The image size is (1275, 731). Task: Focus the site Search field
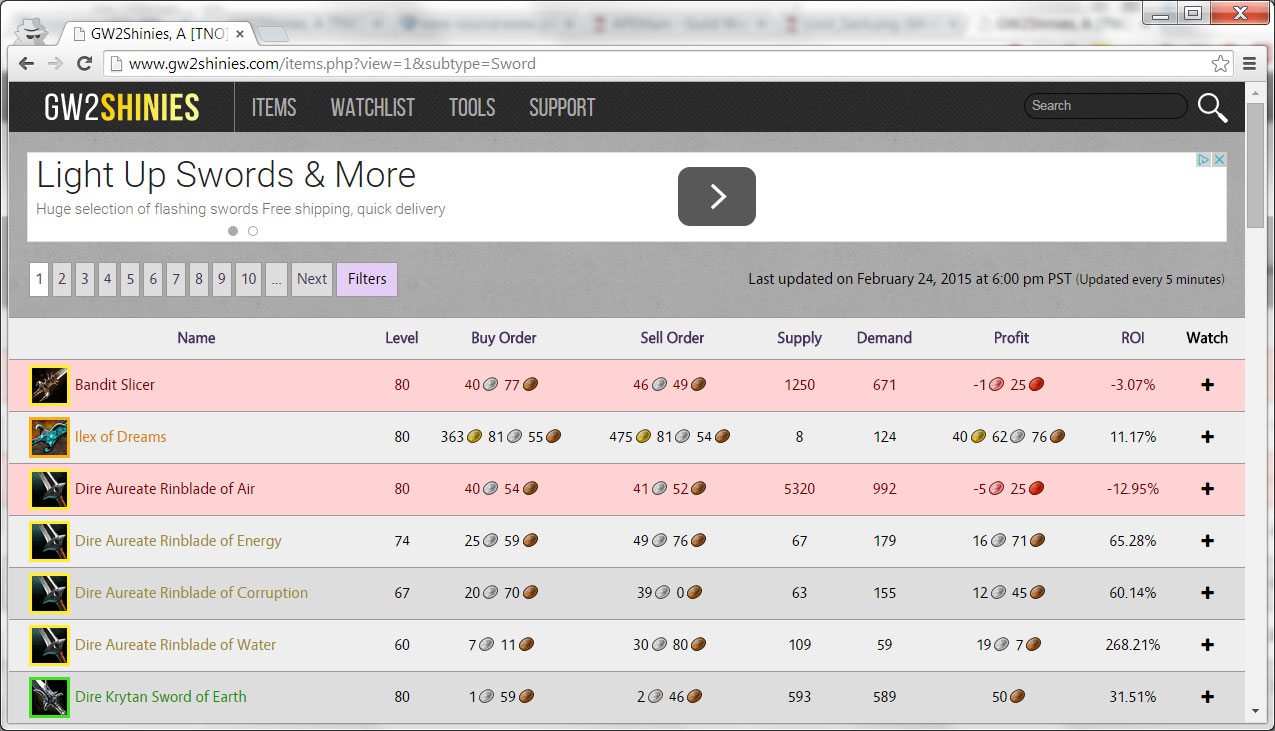pyautogui.click(x=1105, y=106)
